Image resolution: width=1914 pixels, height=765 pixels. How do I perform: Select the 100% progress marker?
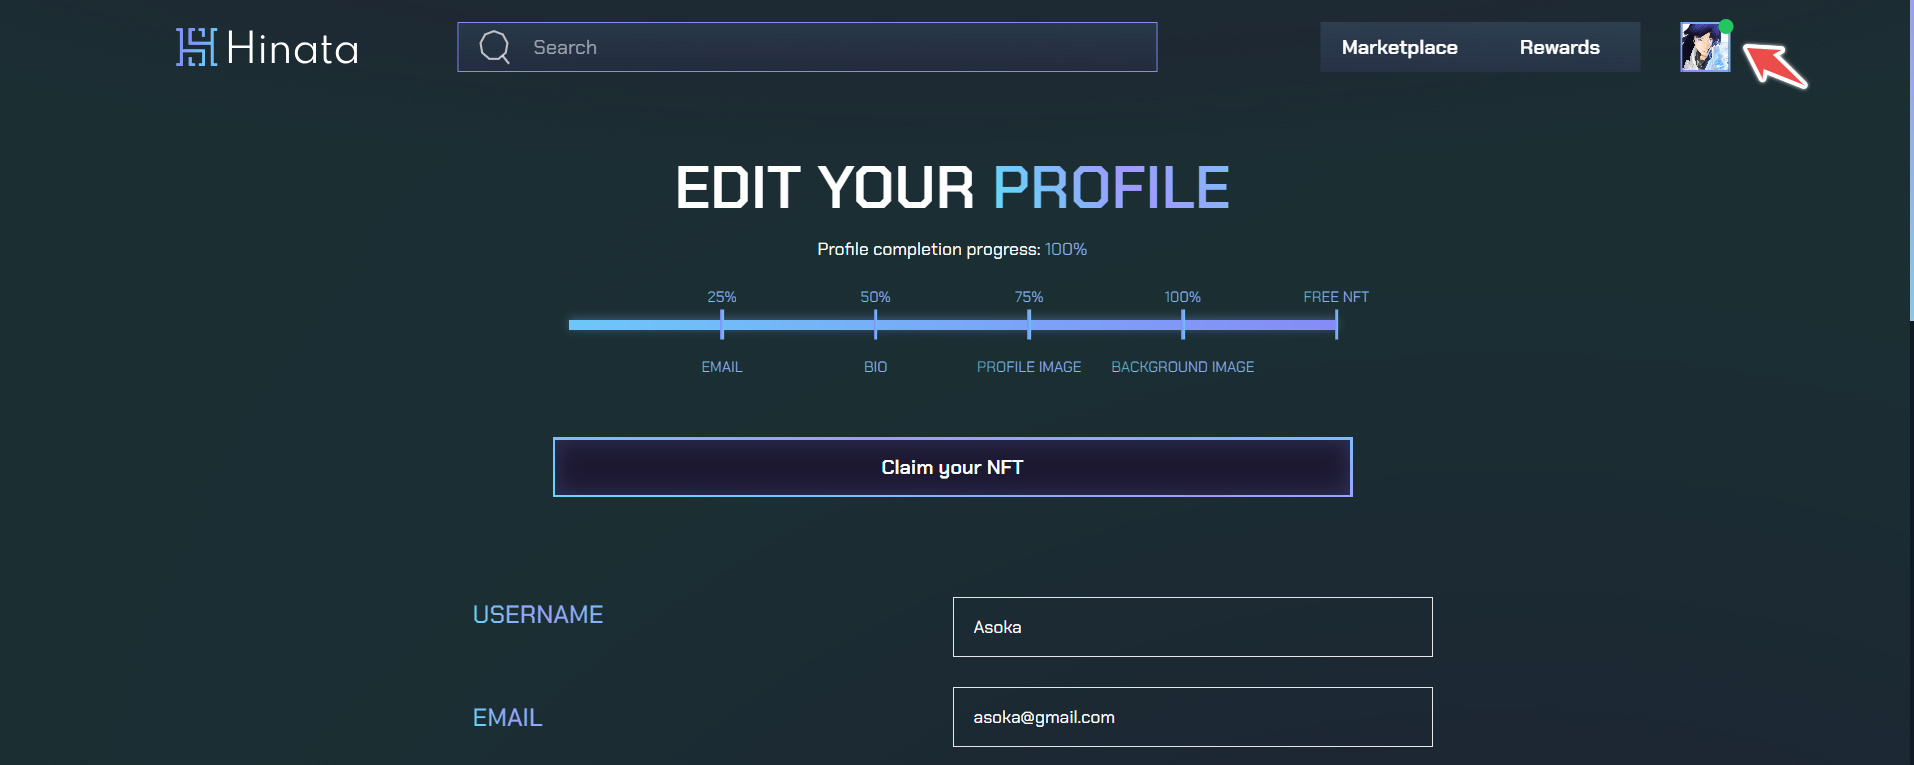1182,324
